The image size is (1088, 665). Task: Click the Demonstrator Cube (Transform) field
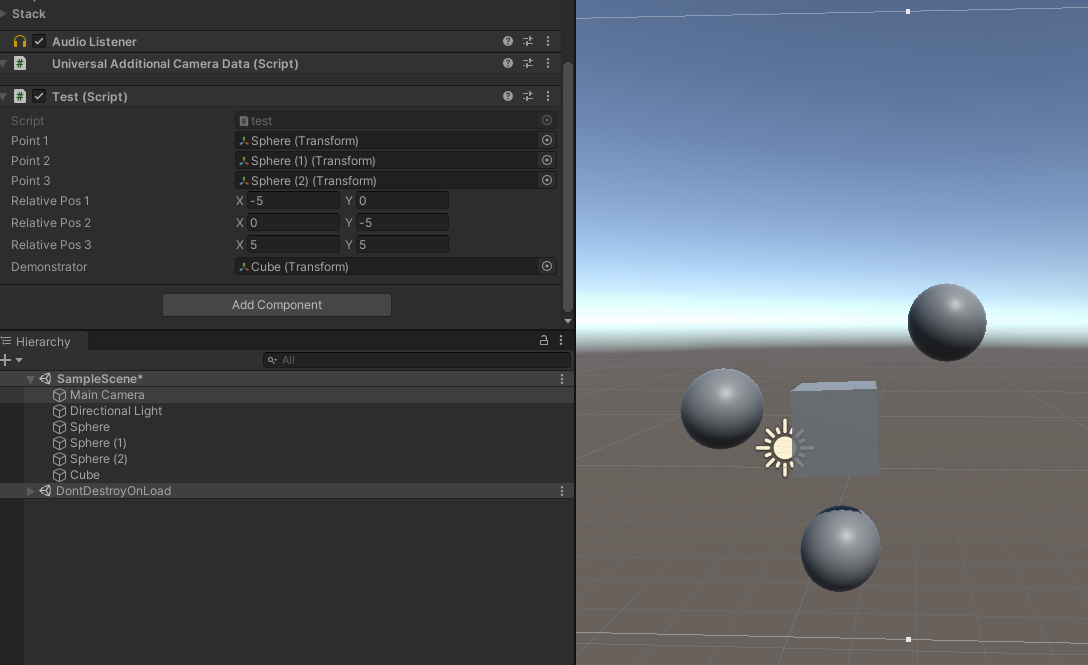click(387, 267)
